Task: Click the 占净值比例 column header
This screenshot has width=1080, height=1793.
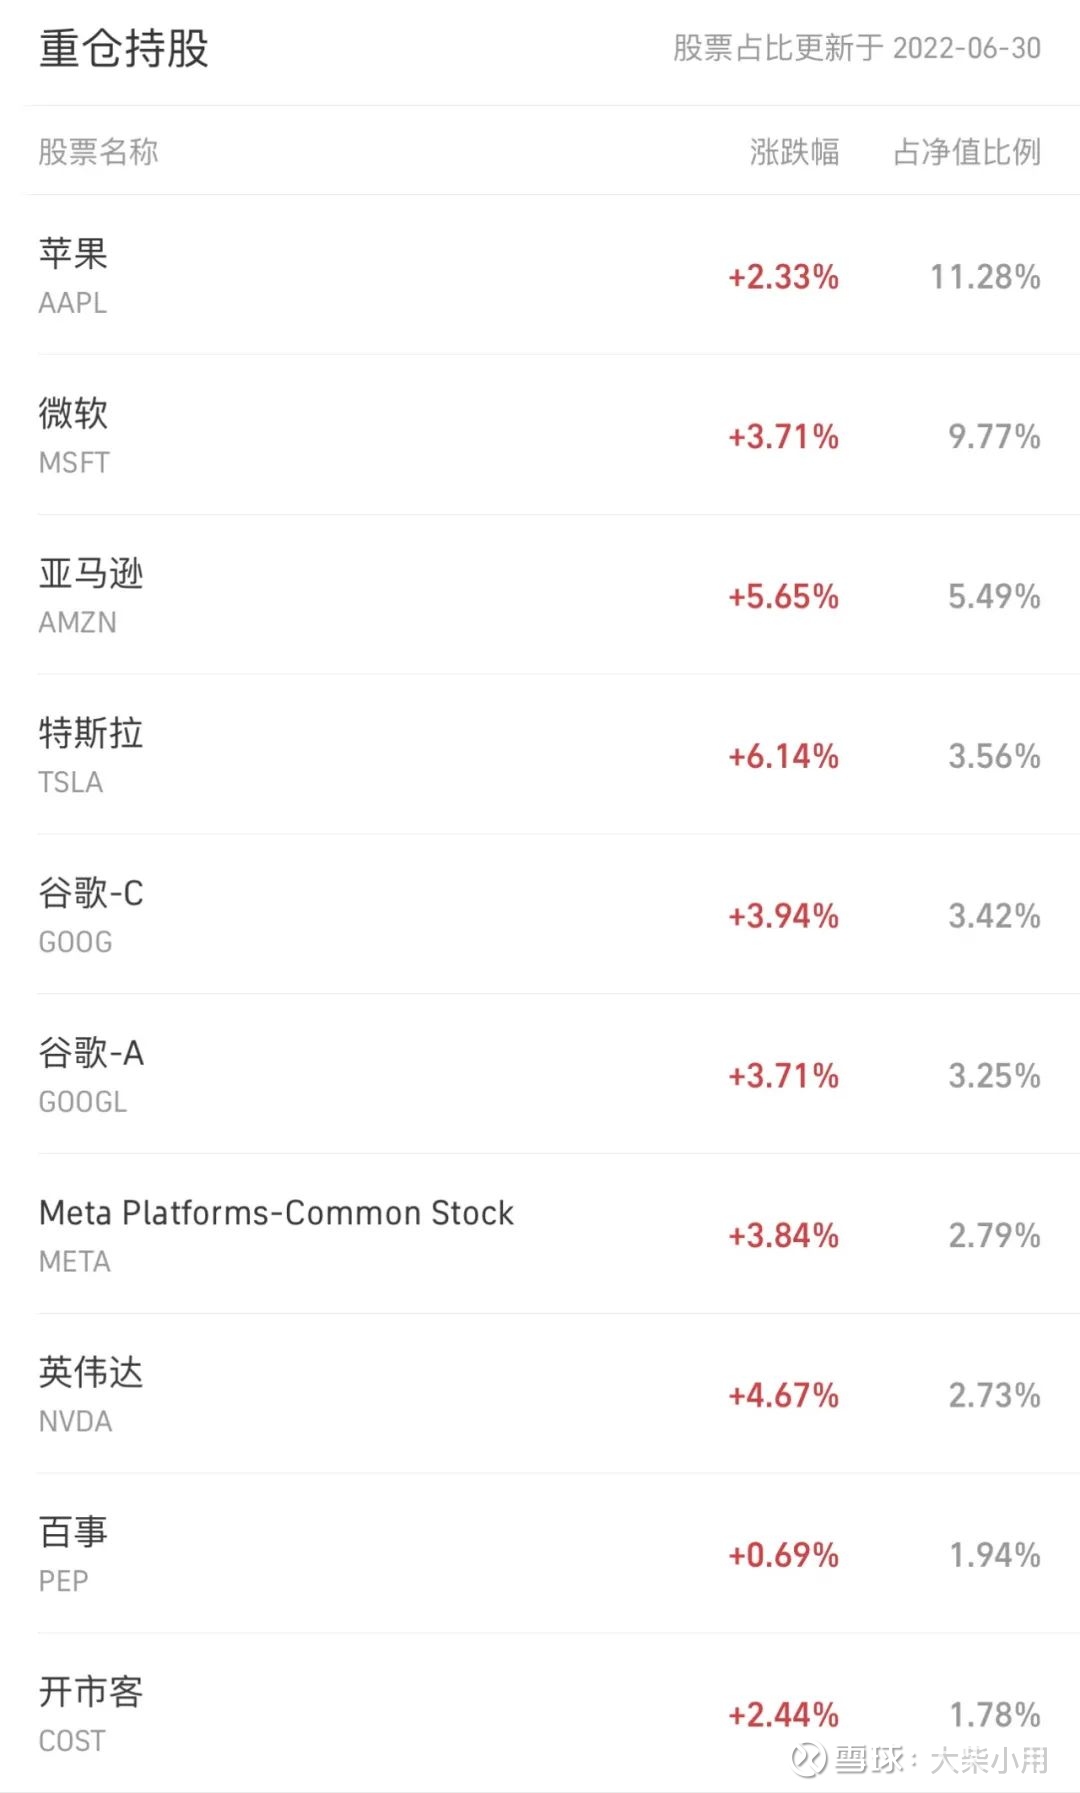Action: pos(966,152)
